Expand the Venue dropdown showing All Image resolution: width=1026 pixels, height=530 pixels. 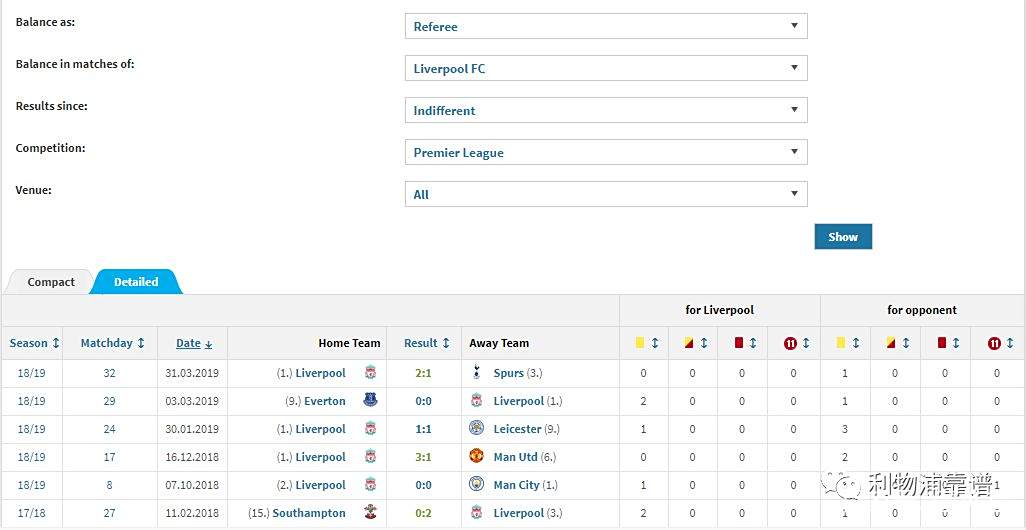pos(606,194)
